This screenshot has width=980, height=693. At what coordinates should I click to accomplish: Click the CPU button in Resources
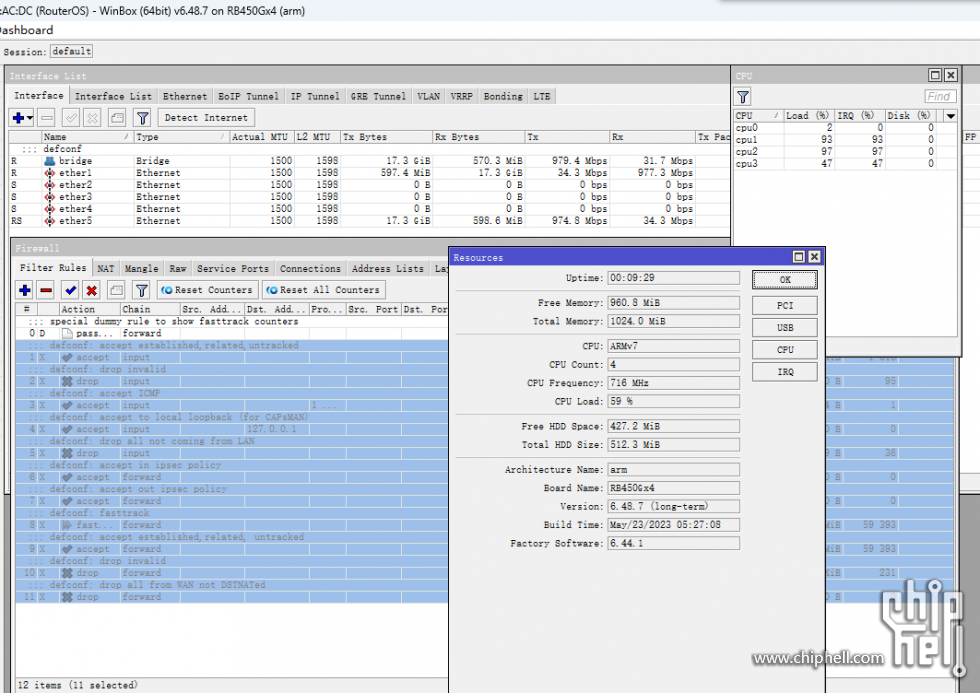coord(785,350)
